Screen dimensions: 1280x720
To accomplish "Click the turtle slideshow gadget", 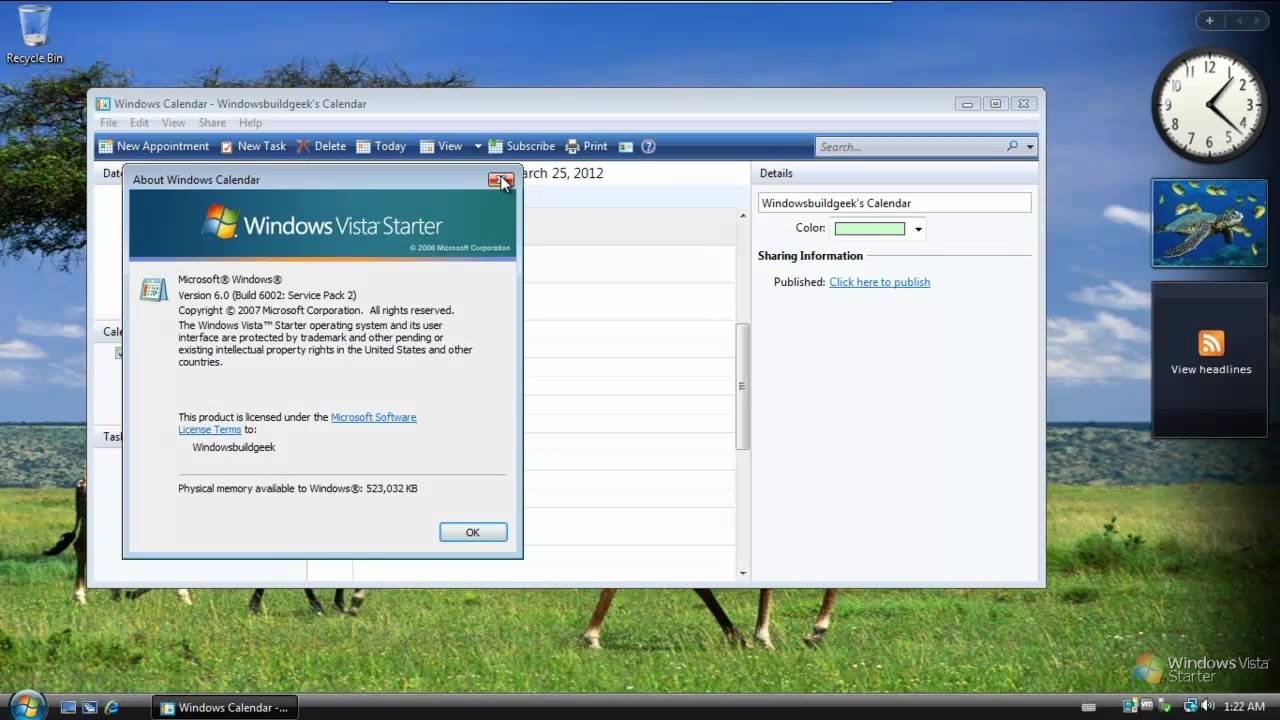I will (1209, 223).
